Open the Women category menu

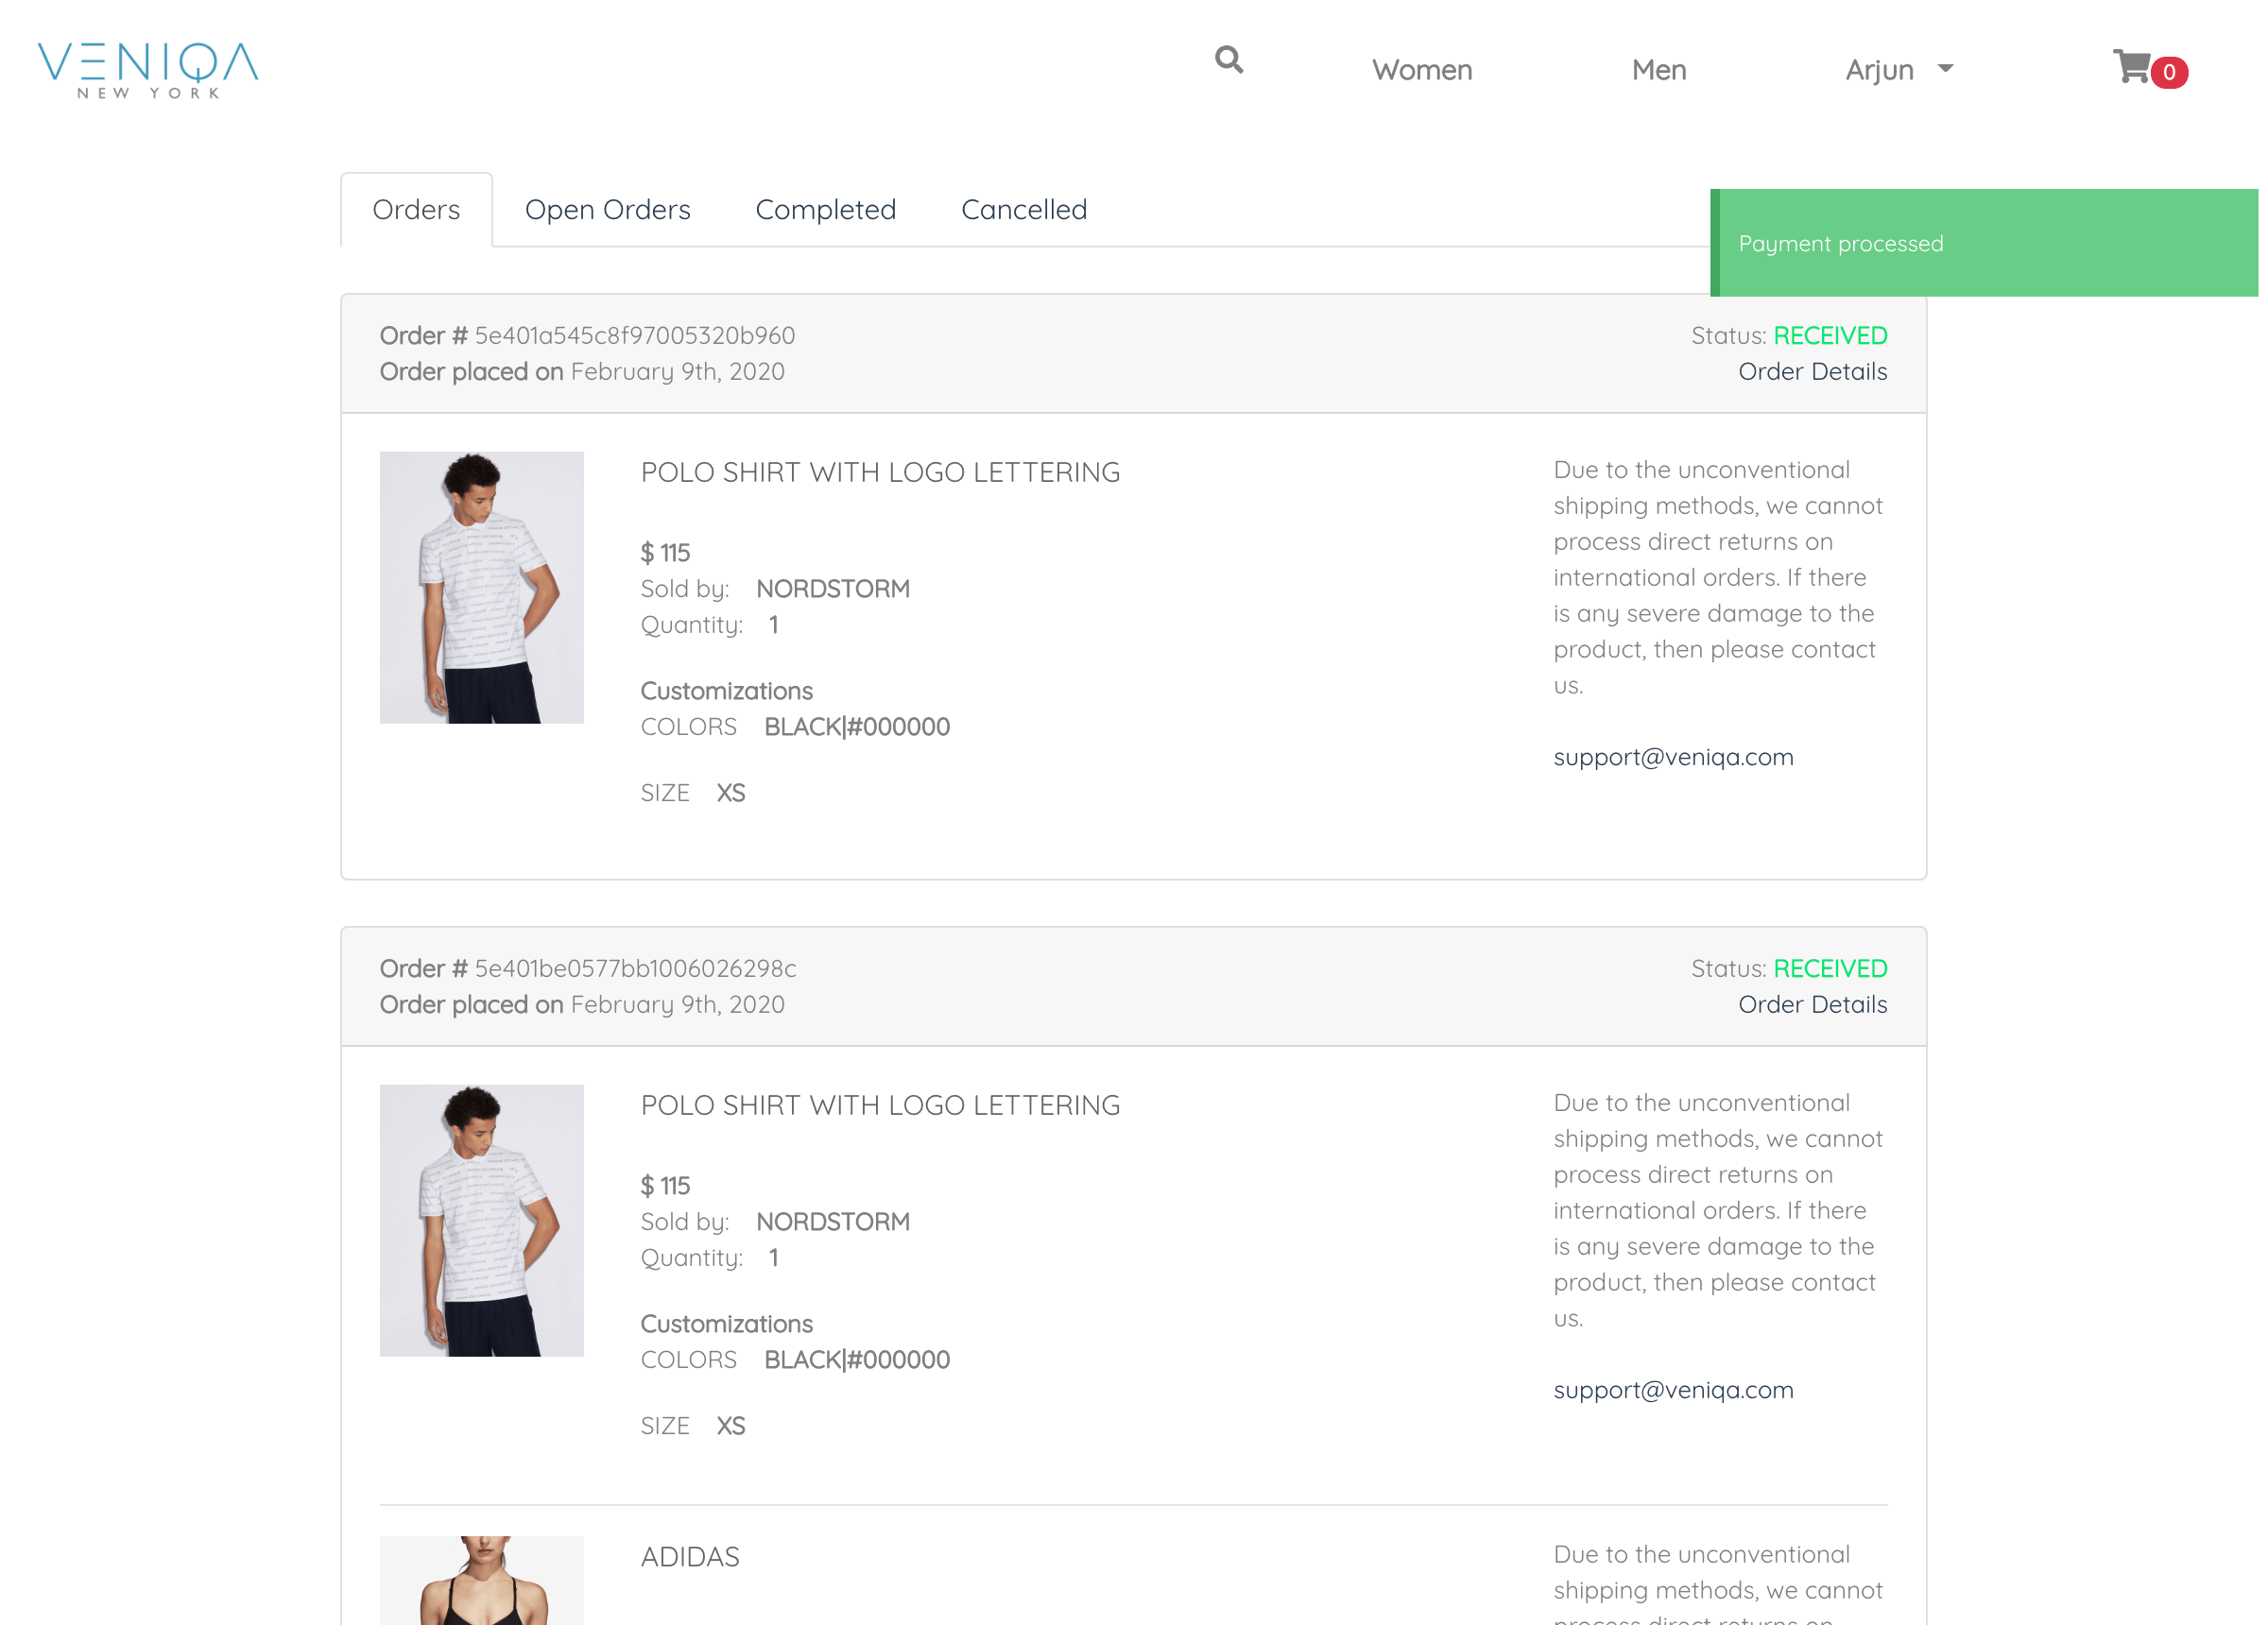[x=1421, y=70]
